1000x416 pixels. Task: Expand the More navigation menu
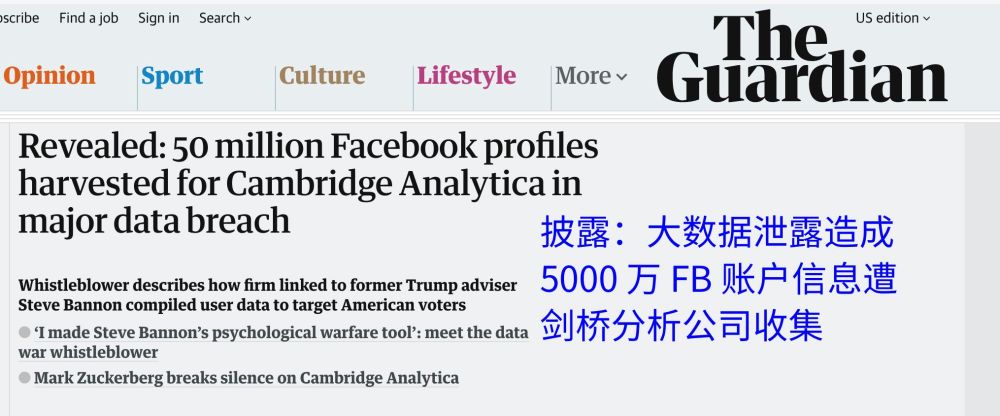591,76
